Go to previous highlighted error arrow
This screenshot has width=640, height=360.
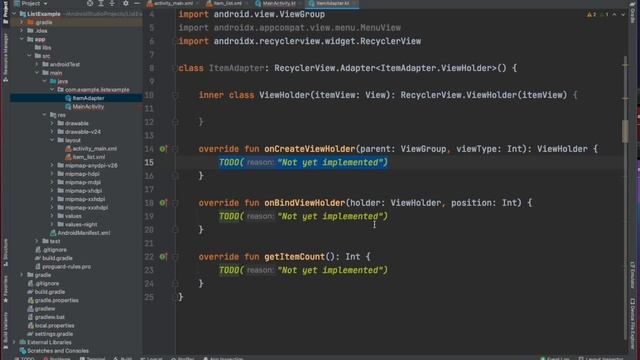point(614,14)
